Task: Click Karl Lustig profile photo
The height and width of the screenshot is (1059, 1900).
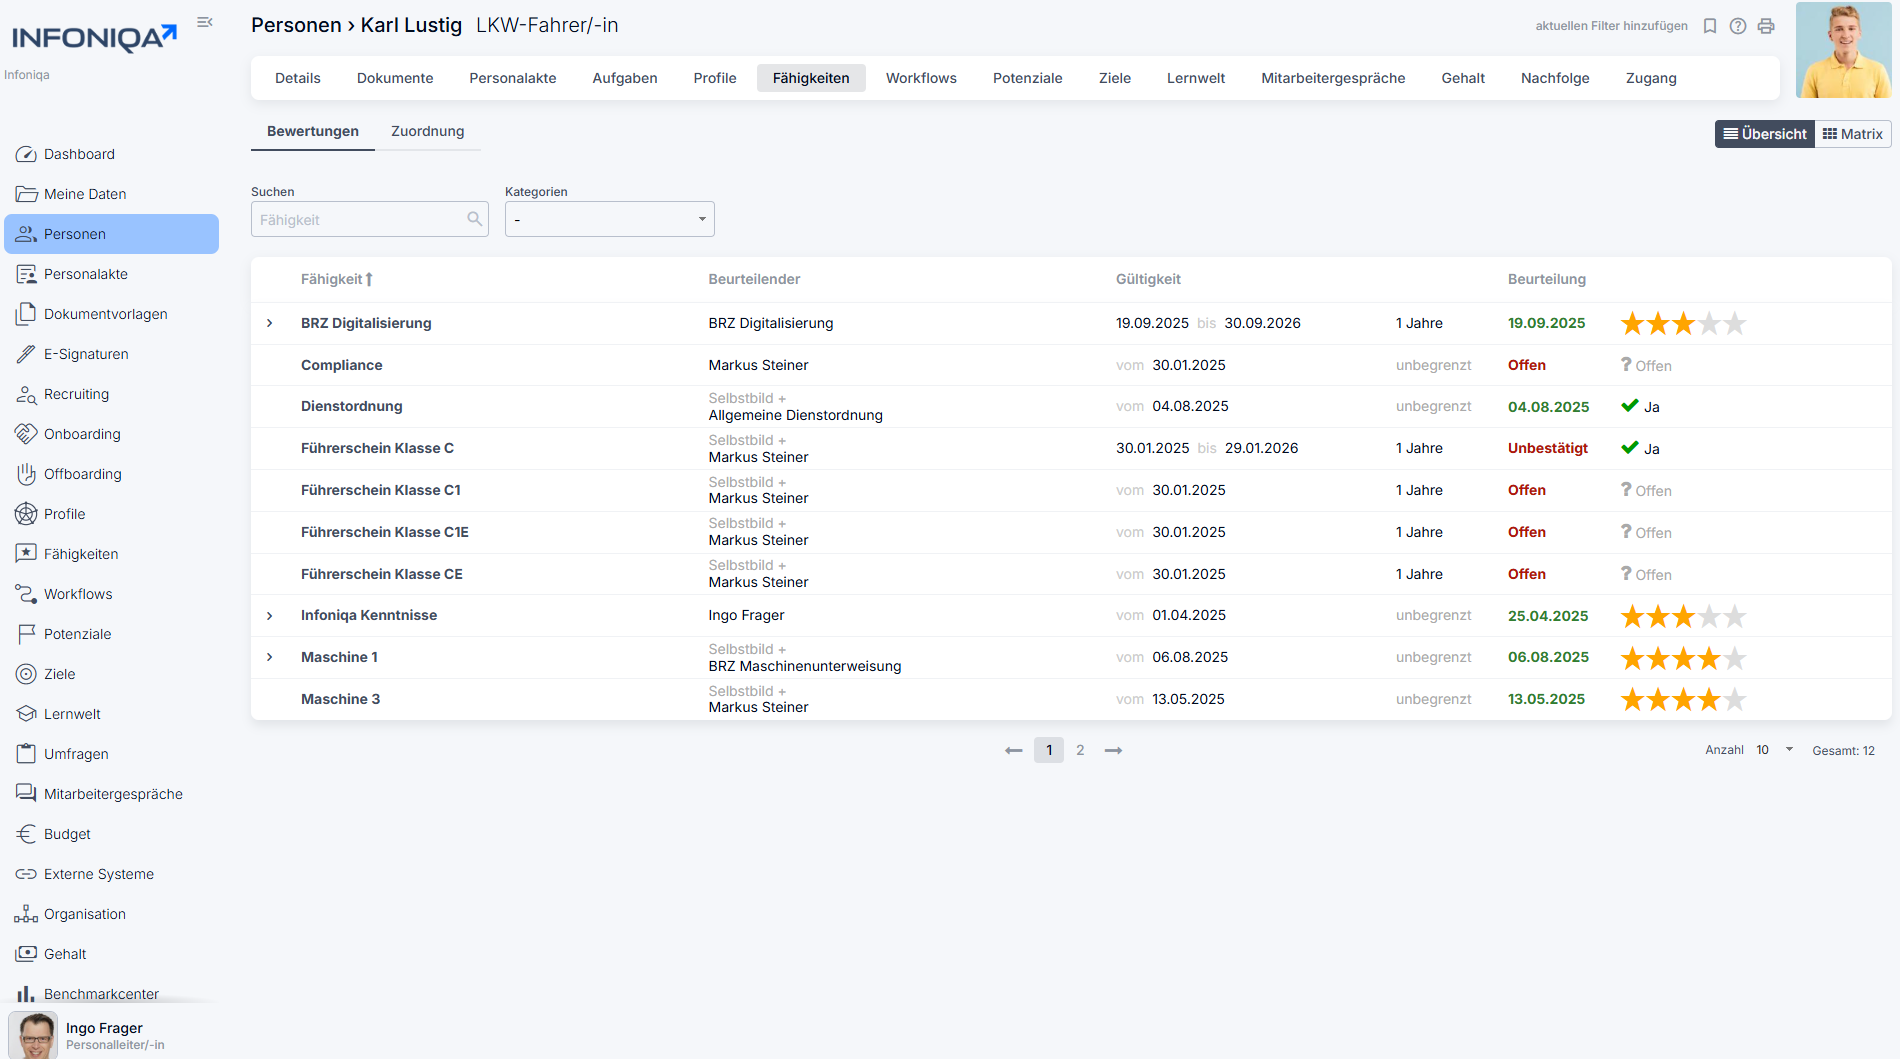Action: coord(1844,50)
